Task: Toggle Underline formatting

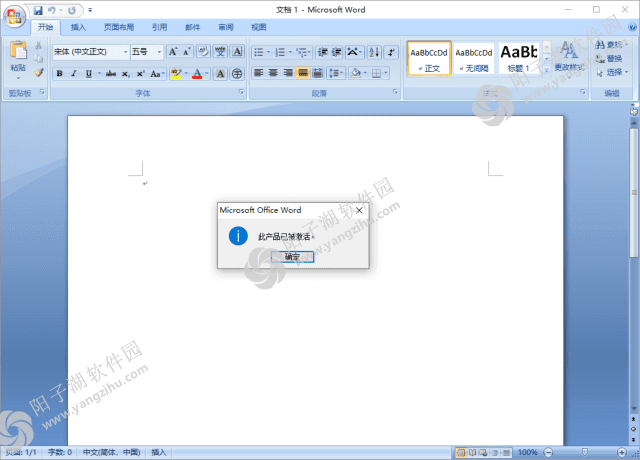Action: 89,73
